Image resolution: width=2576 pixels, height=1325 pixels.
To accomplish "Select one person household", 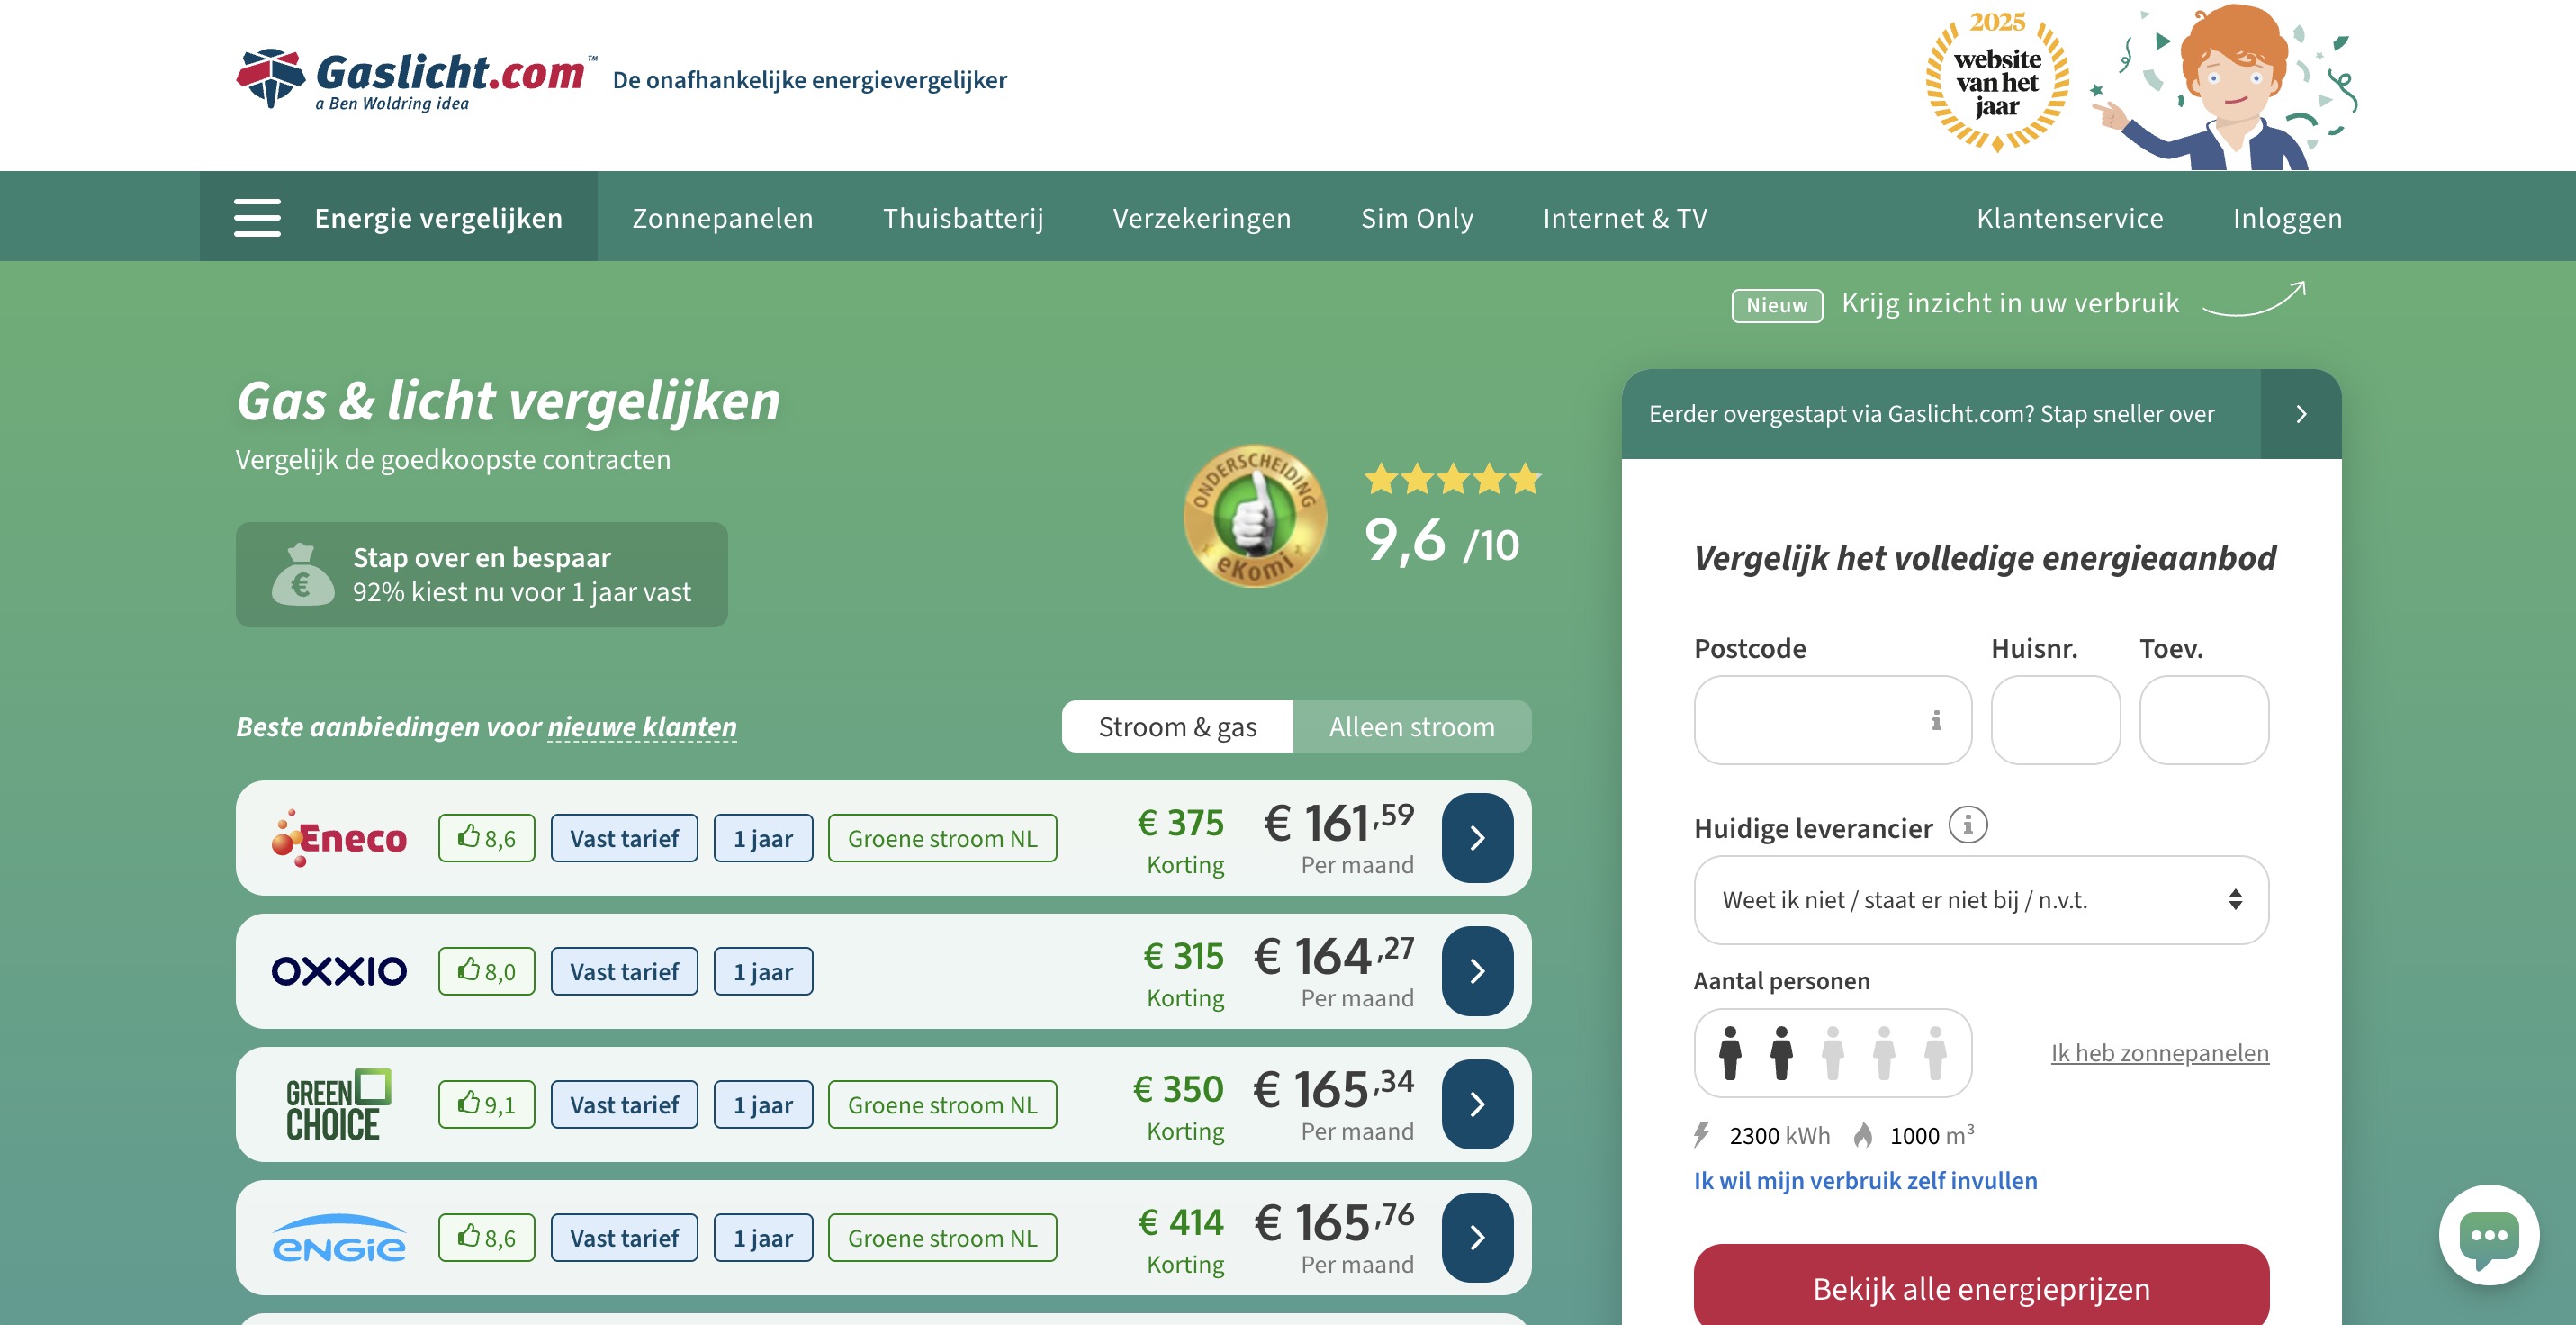I will (x=1730, y=1053).
